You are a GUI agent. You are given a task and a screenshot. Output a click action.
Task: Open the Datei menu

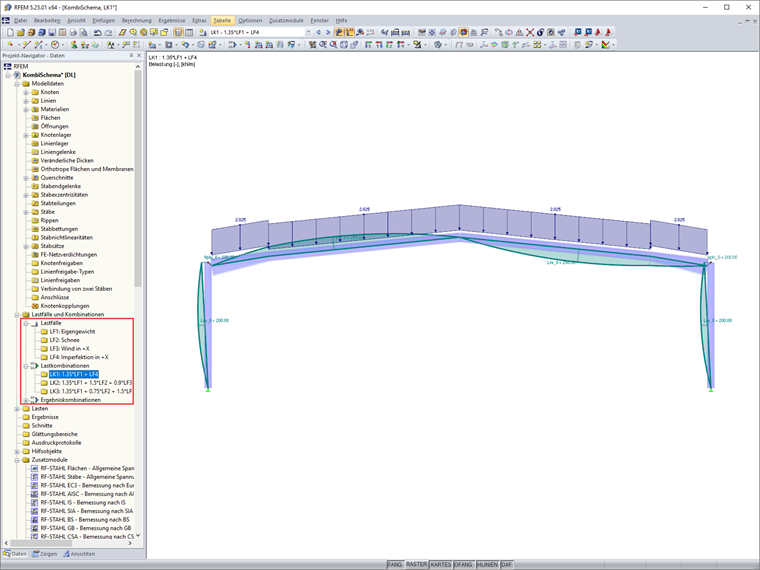coord(20,20)
